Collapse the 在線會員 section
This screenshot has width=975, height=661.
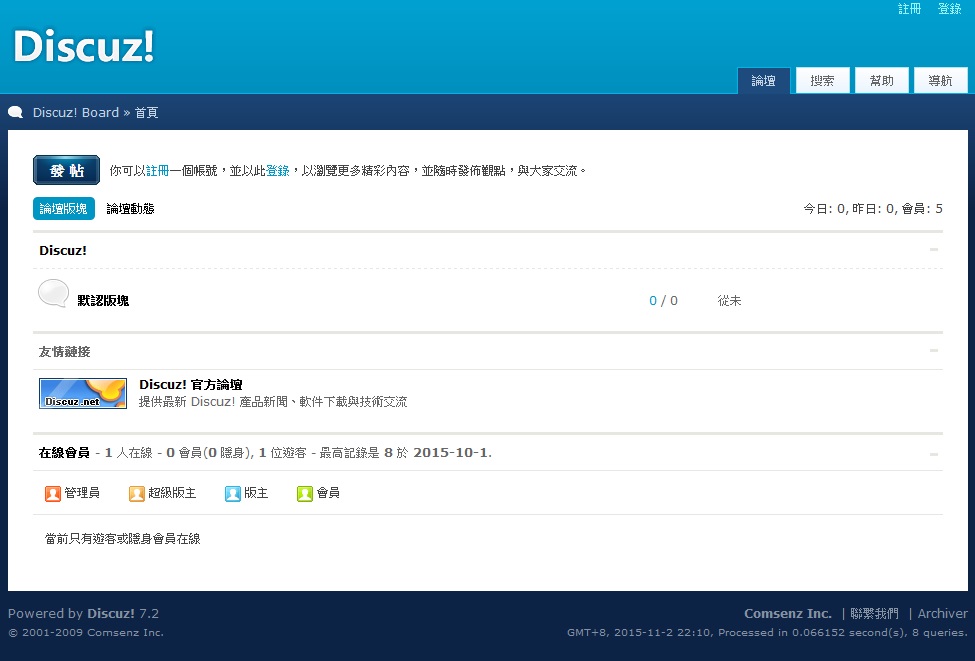[933, 455]
